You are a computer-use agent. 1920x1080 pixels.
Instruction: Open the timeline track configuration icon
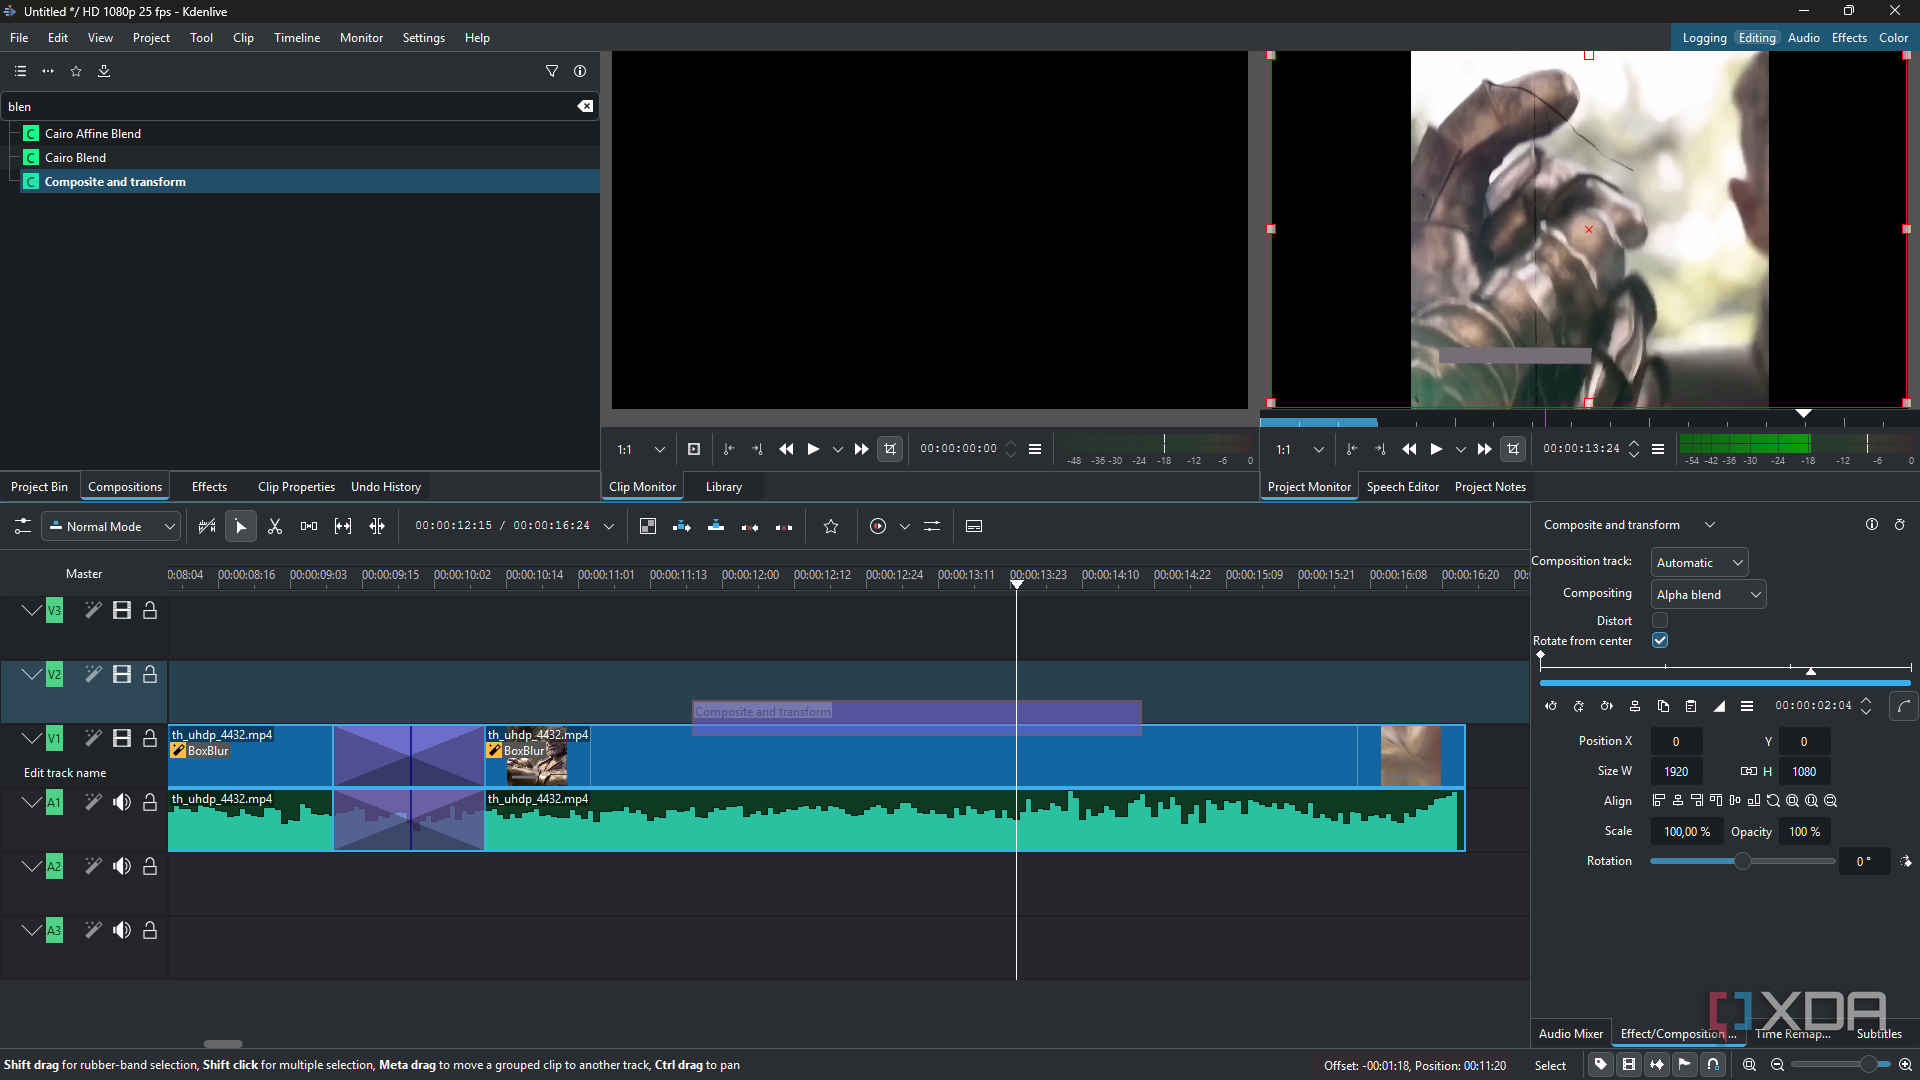pos(22,526)
